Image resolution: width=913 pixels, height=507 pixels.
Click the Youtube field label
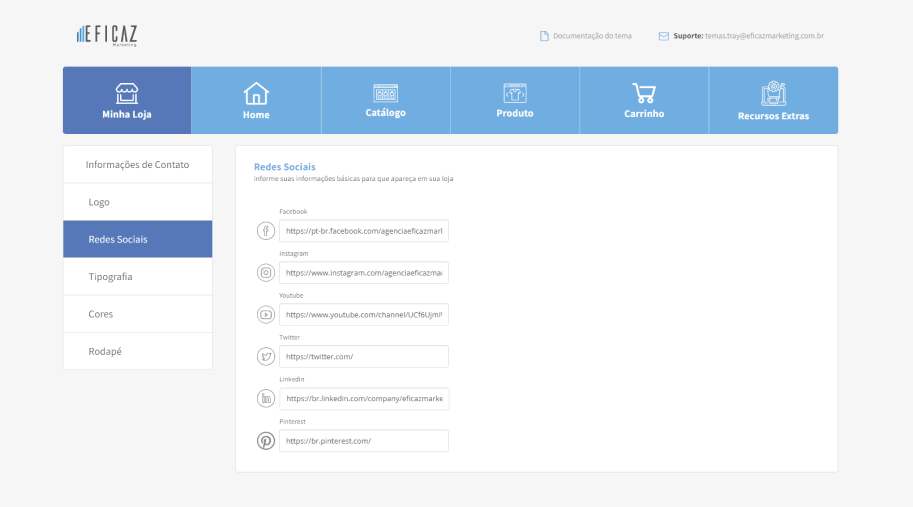(x=291, y=296)
